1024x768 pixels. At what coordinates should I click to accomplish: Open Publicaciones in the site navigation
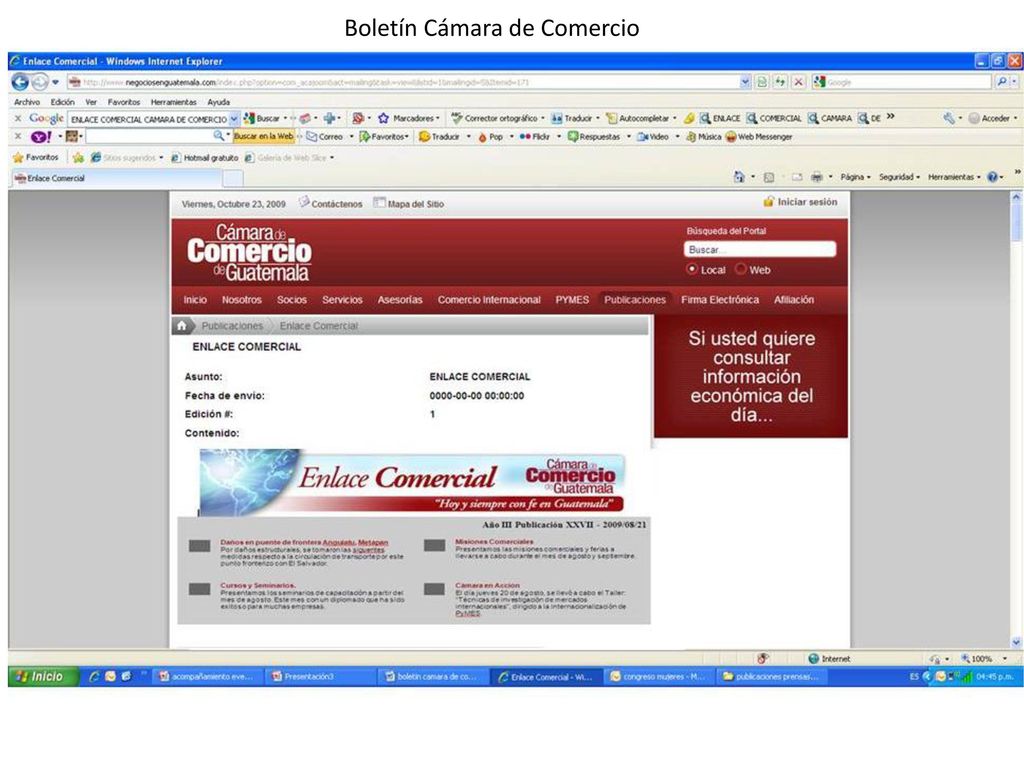(x=635, y=300)
